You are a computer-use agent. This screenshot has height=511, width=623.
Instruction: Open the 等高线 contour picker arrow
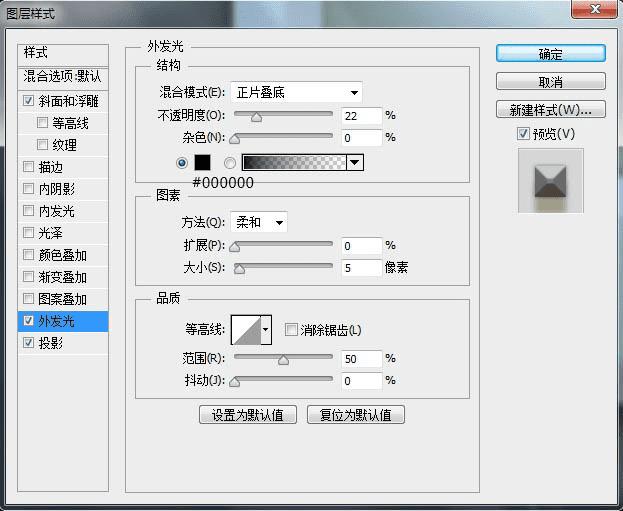(266, 329)
